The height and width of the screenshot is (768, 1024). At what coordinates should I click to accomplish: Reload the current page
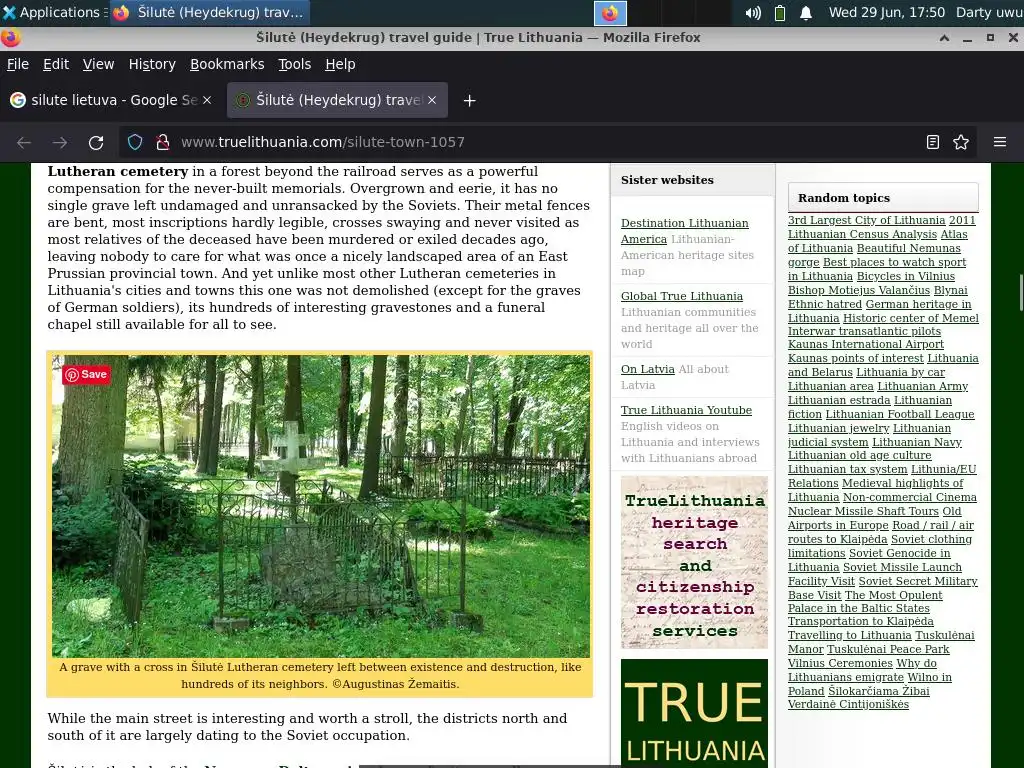[x=96, y=142]
